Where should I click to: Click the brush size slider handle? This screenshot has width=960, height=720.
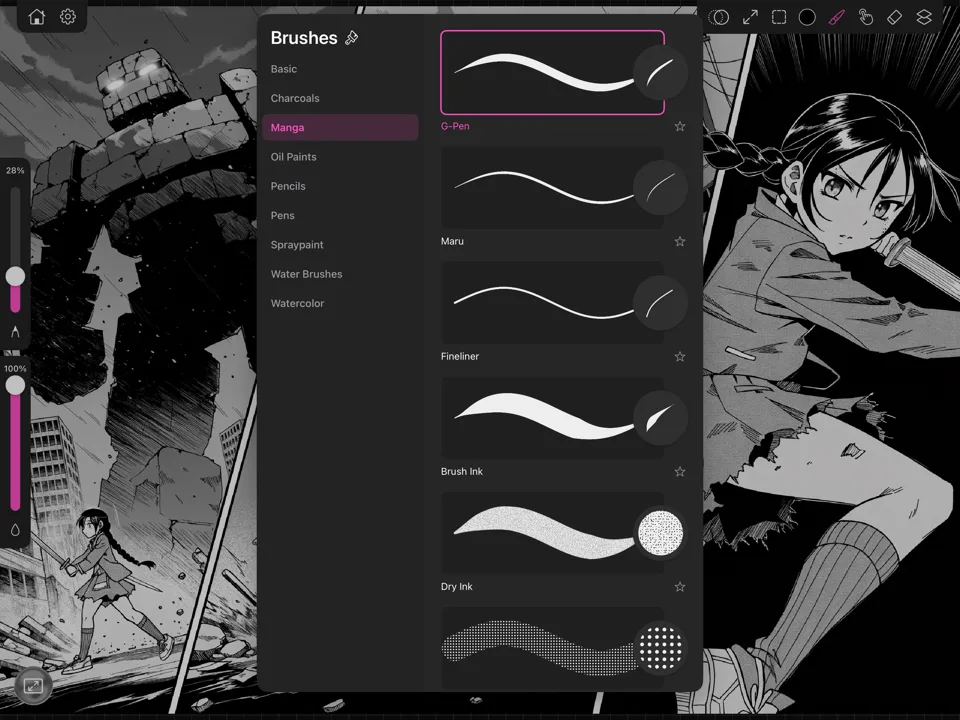[15, 276]
